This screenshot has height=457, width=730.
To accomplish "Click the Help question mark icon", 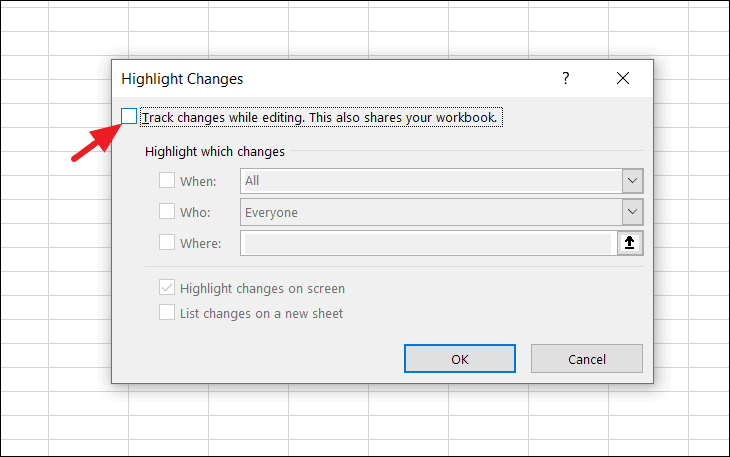I will [x=565, y=78].
